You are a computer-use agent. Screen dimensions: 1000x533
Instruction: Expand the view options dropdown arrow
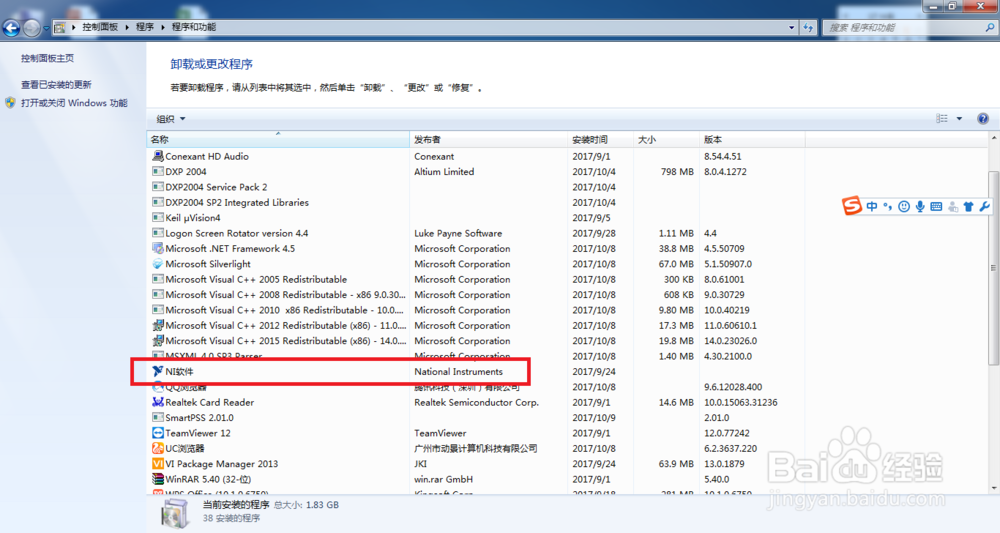(x=959, y=119)
